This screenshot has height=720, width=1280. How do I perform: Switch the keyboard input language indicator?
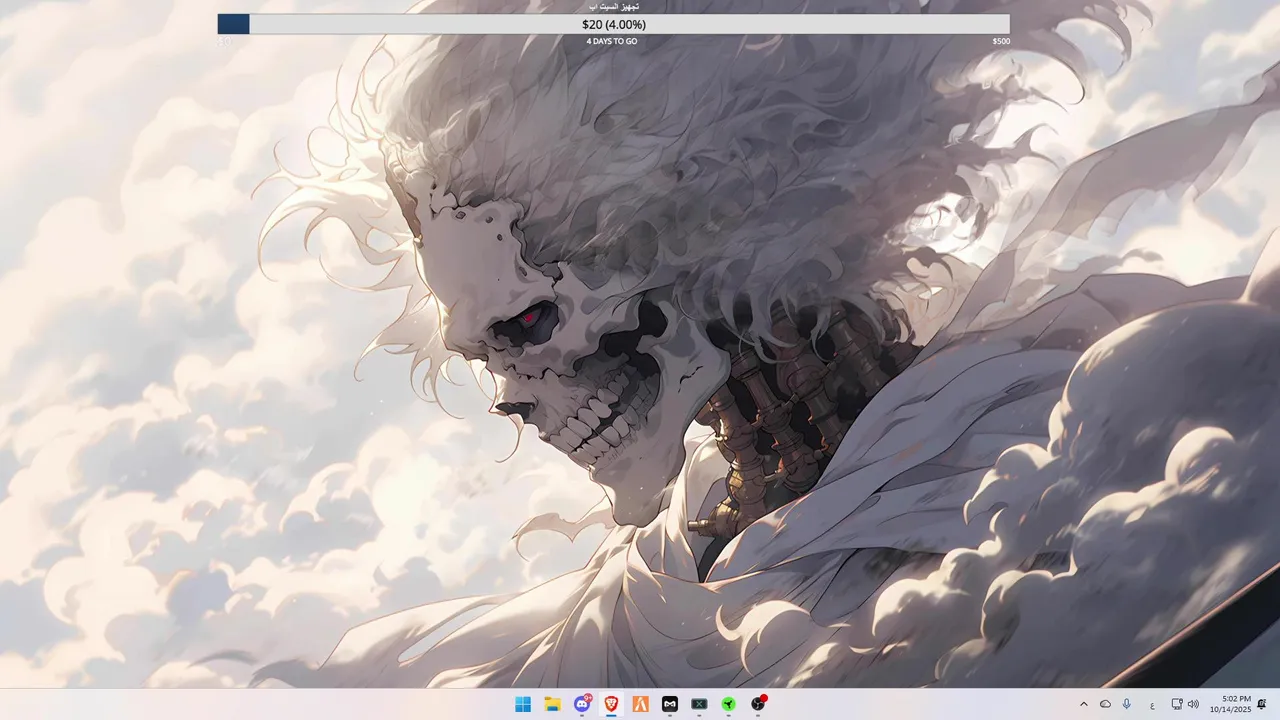pyautogui.click(x=1152, y=705)
